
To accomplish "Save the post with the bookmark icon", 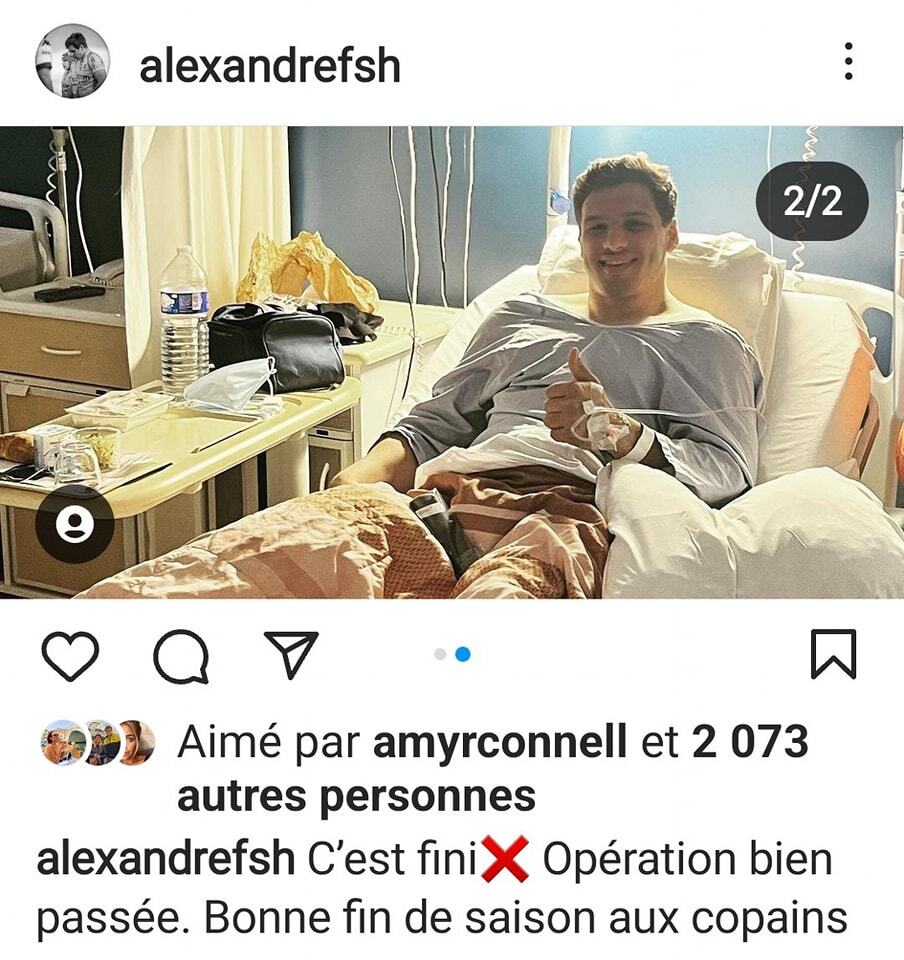I will [x=833, y=654].
